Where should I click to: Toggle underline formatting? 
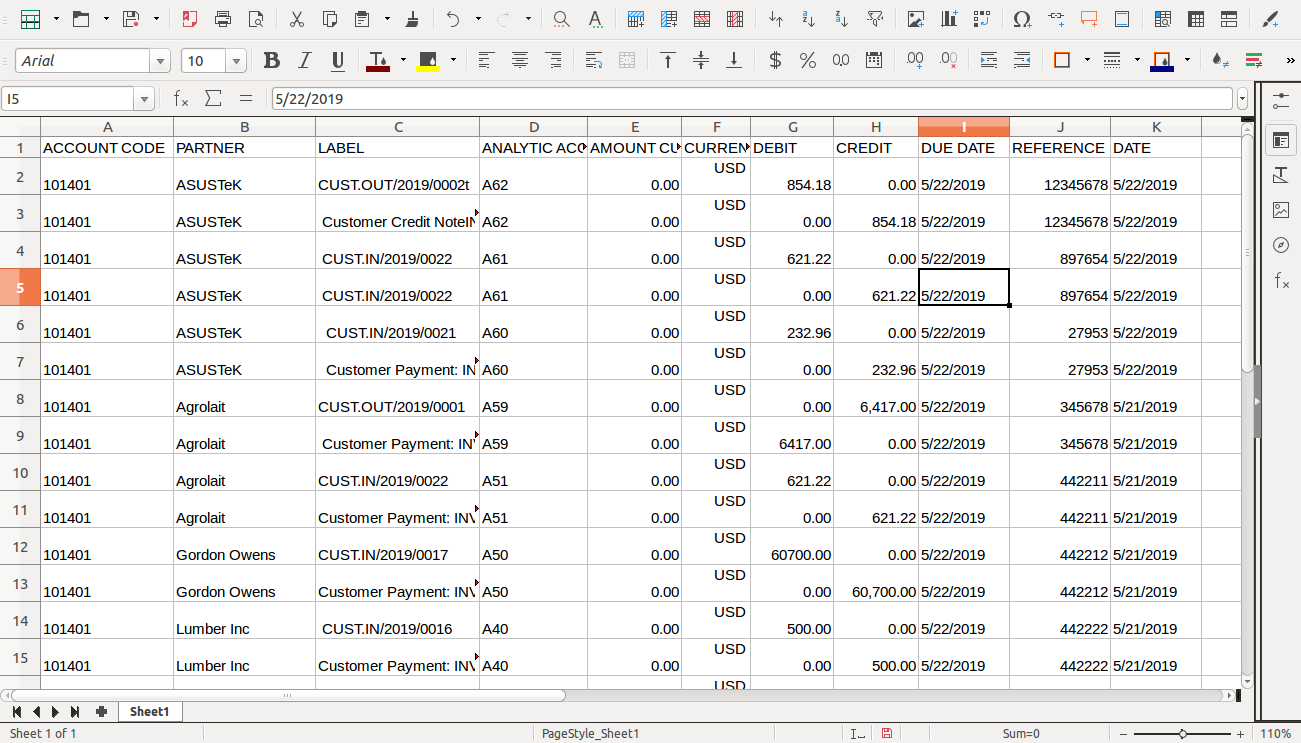tap(338, 61)
